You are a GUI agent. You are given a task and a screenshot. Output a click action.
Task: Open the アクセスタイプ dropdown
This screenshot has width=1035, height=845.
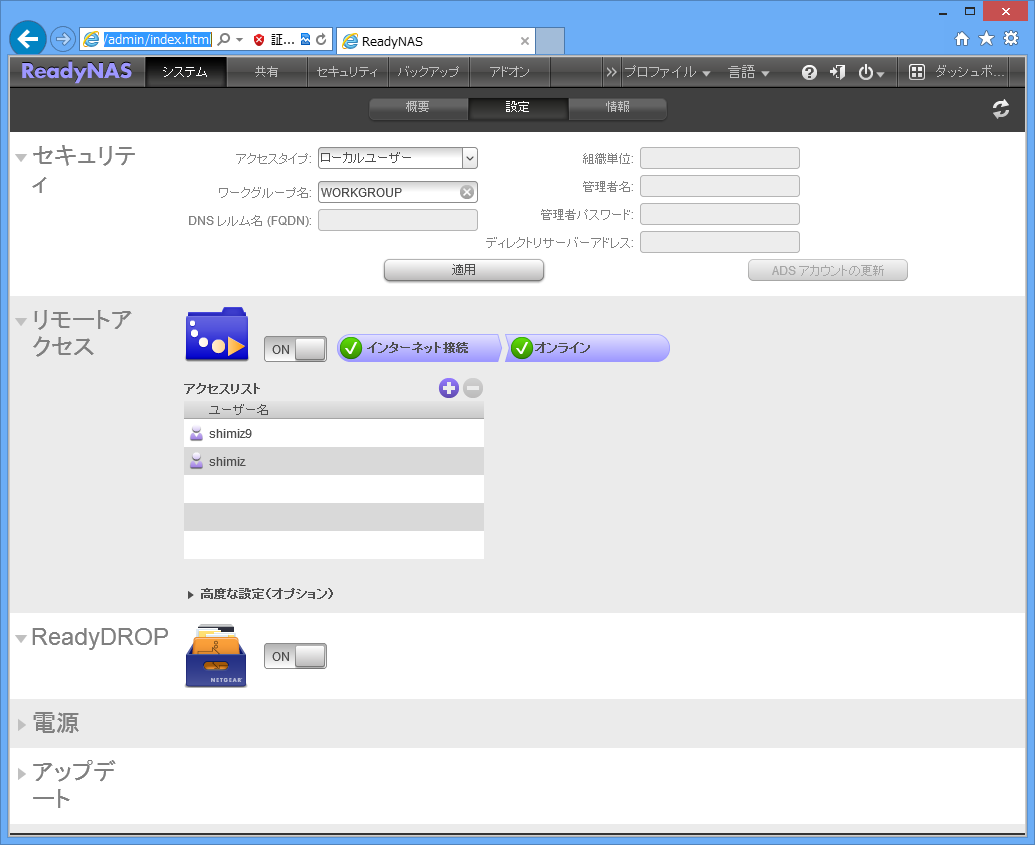click(397, 158)
